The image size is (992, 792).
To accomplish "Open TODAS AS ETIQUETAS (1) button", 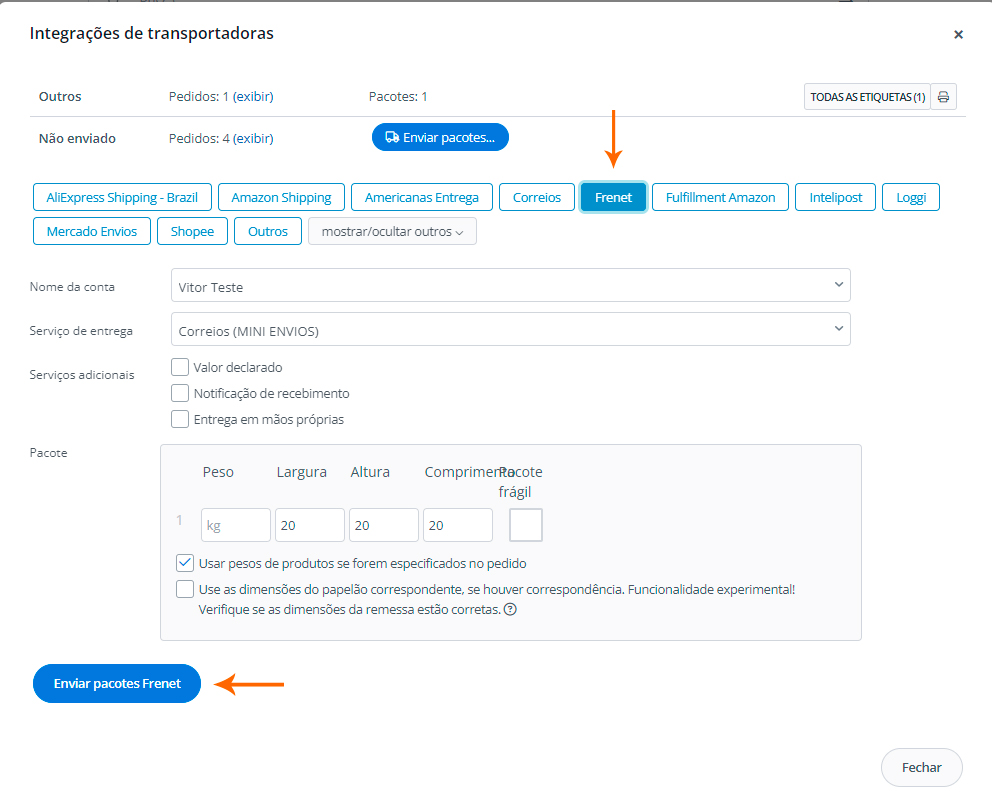I will coord(867,97).
